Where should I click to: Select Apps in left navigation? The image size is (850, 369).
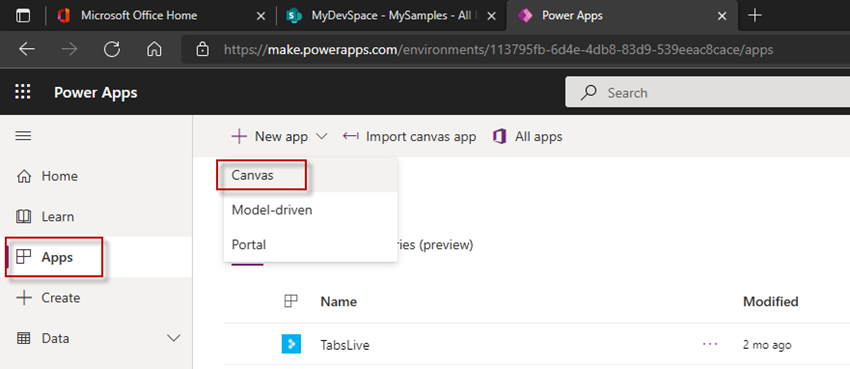point(96,257)
